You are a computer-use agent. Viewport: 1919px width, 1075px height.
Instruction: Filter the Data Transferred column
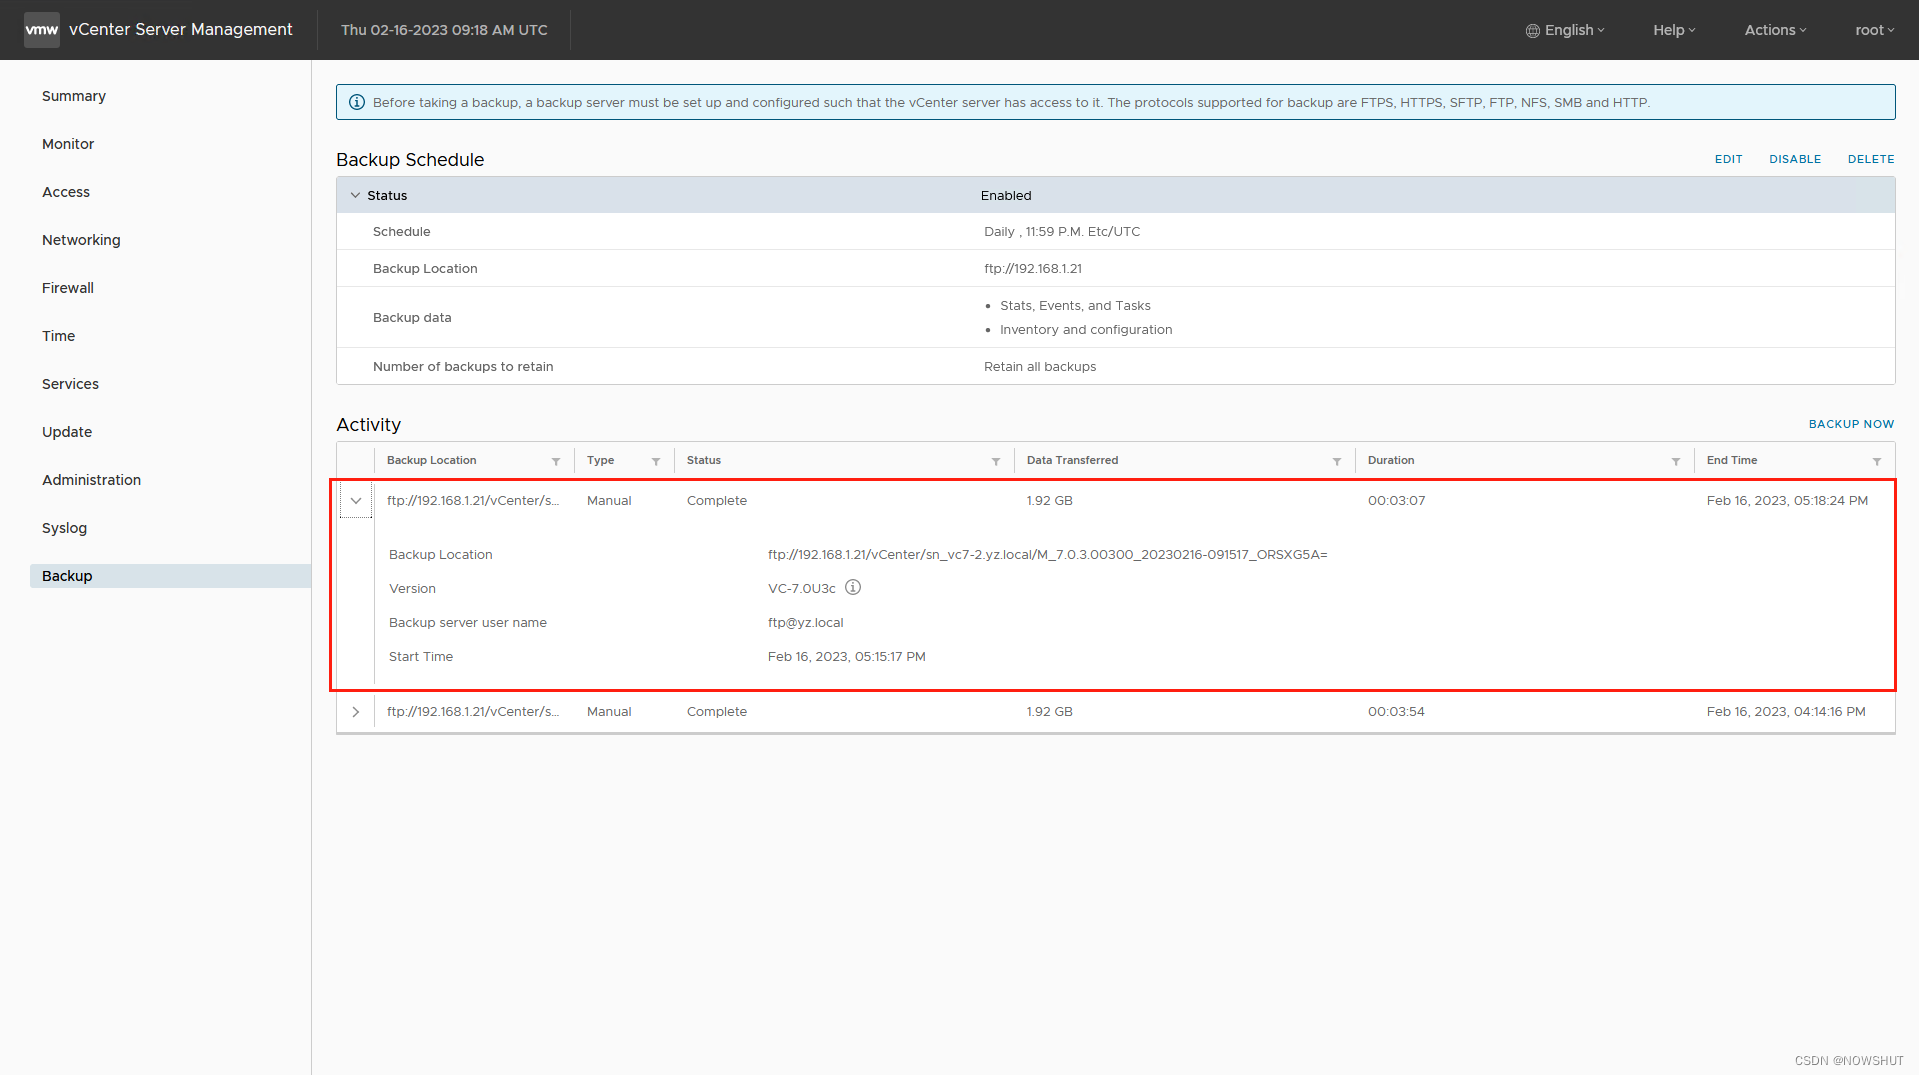[x=1337, y=461]
